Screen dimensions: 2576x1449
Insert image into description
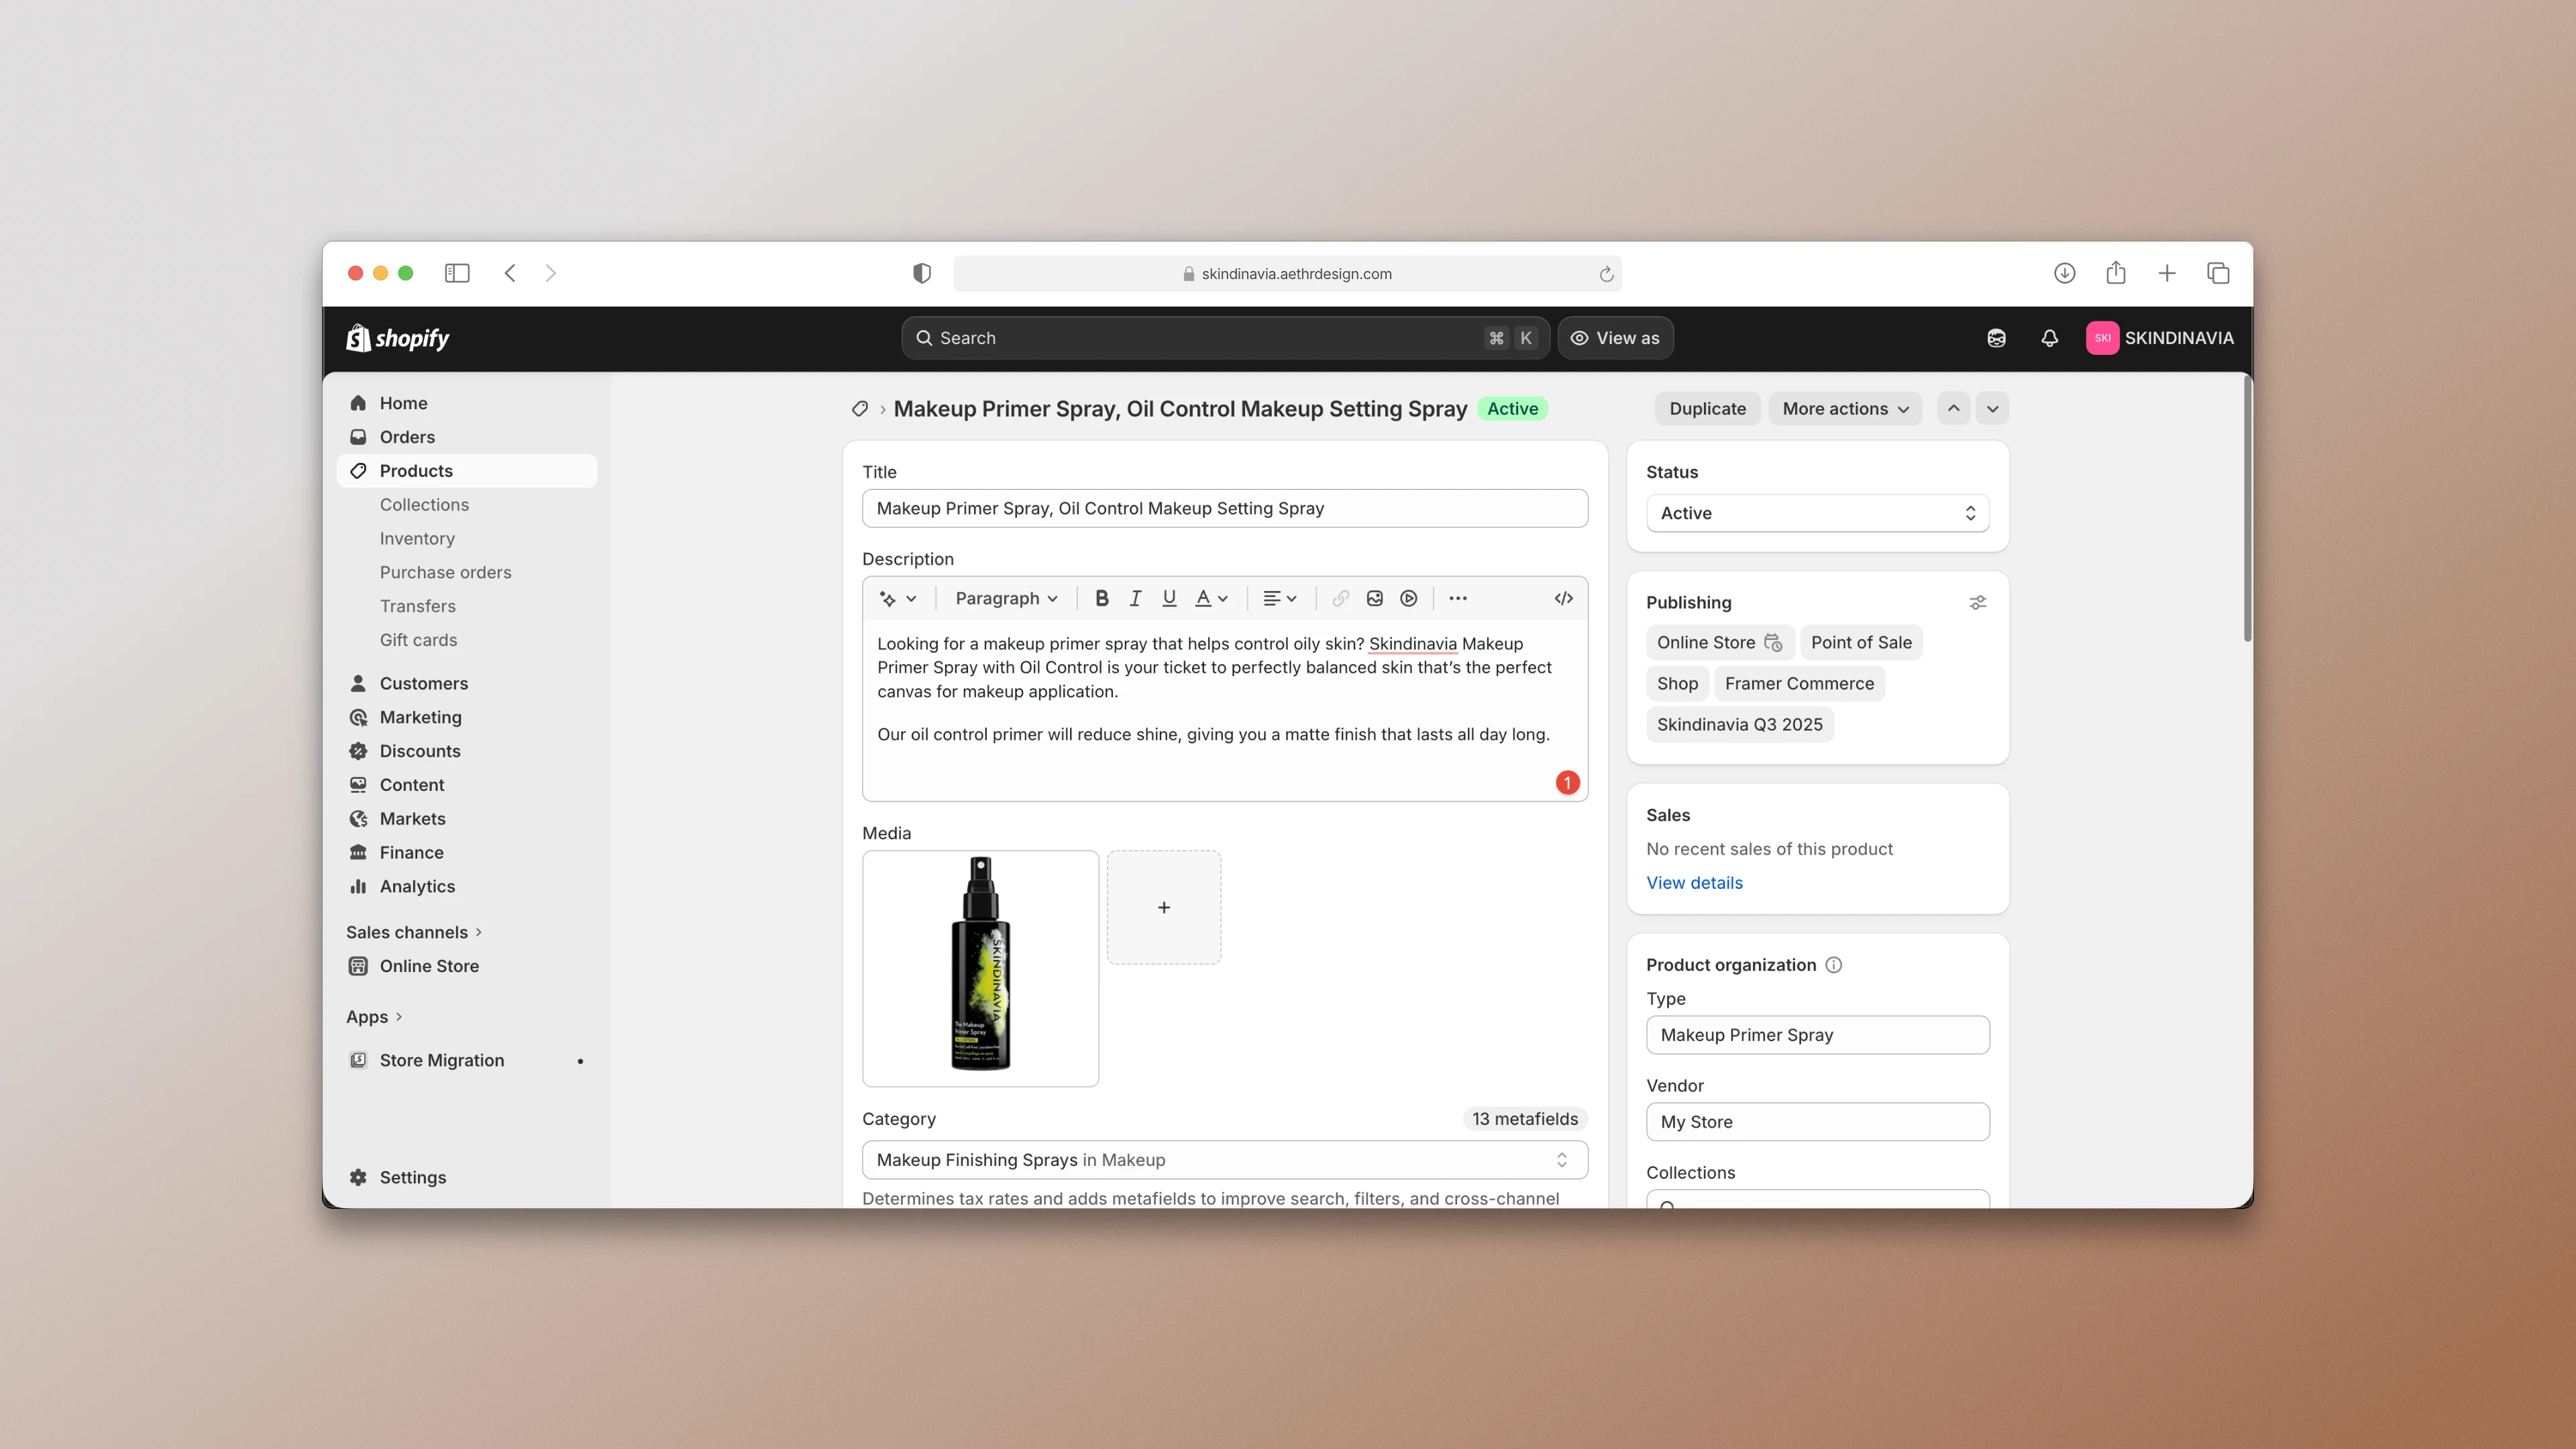point(1374,598)
